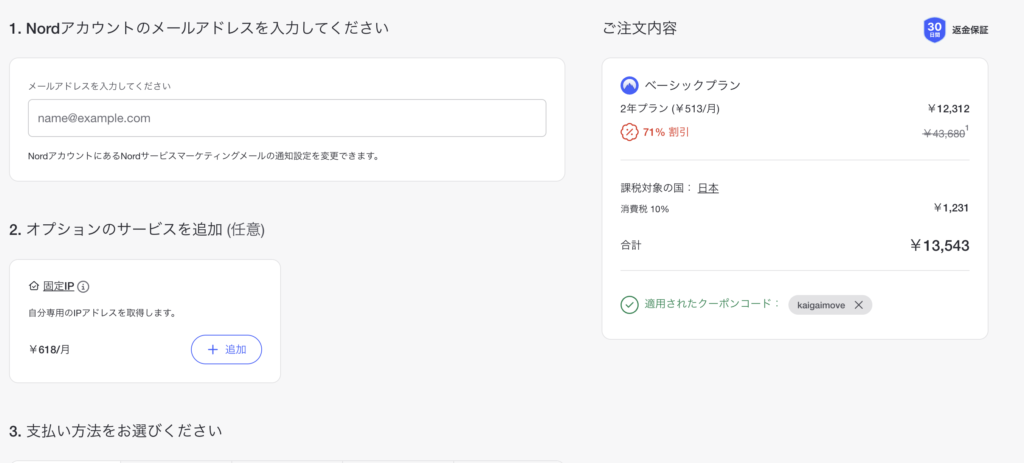Change the tax country 日本
The width and height of the screenshot is (1024, 463).
tap(708, 188)
